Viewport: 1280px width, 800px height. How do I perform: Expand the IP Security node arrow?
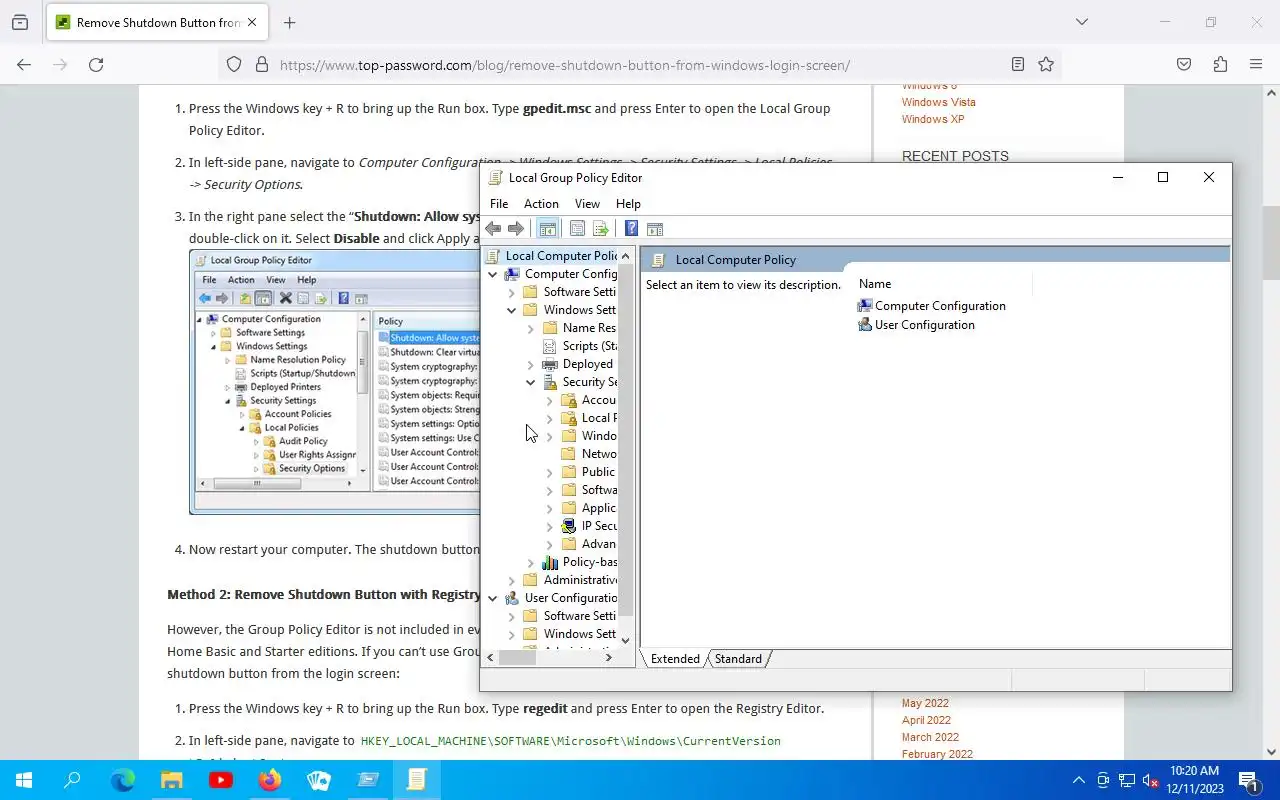pyautogui.click(x=549, y=526)
